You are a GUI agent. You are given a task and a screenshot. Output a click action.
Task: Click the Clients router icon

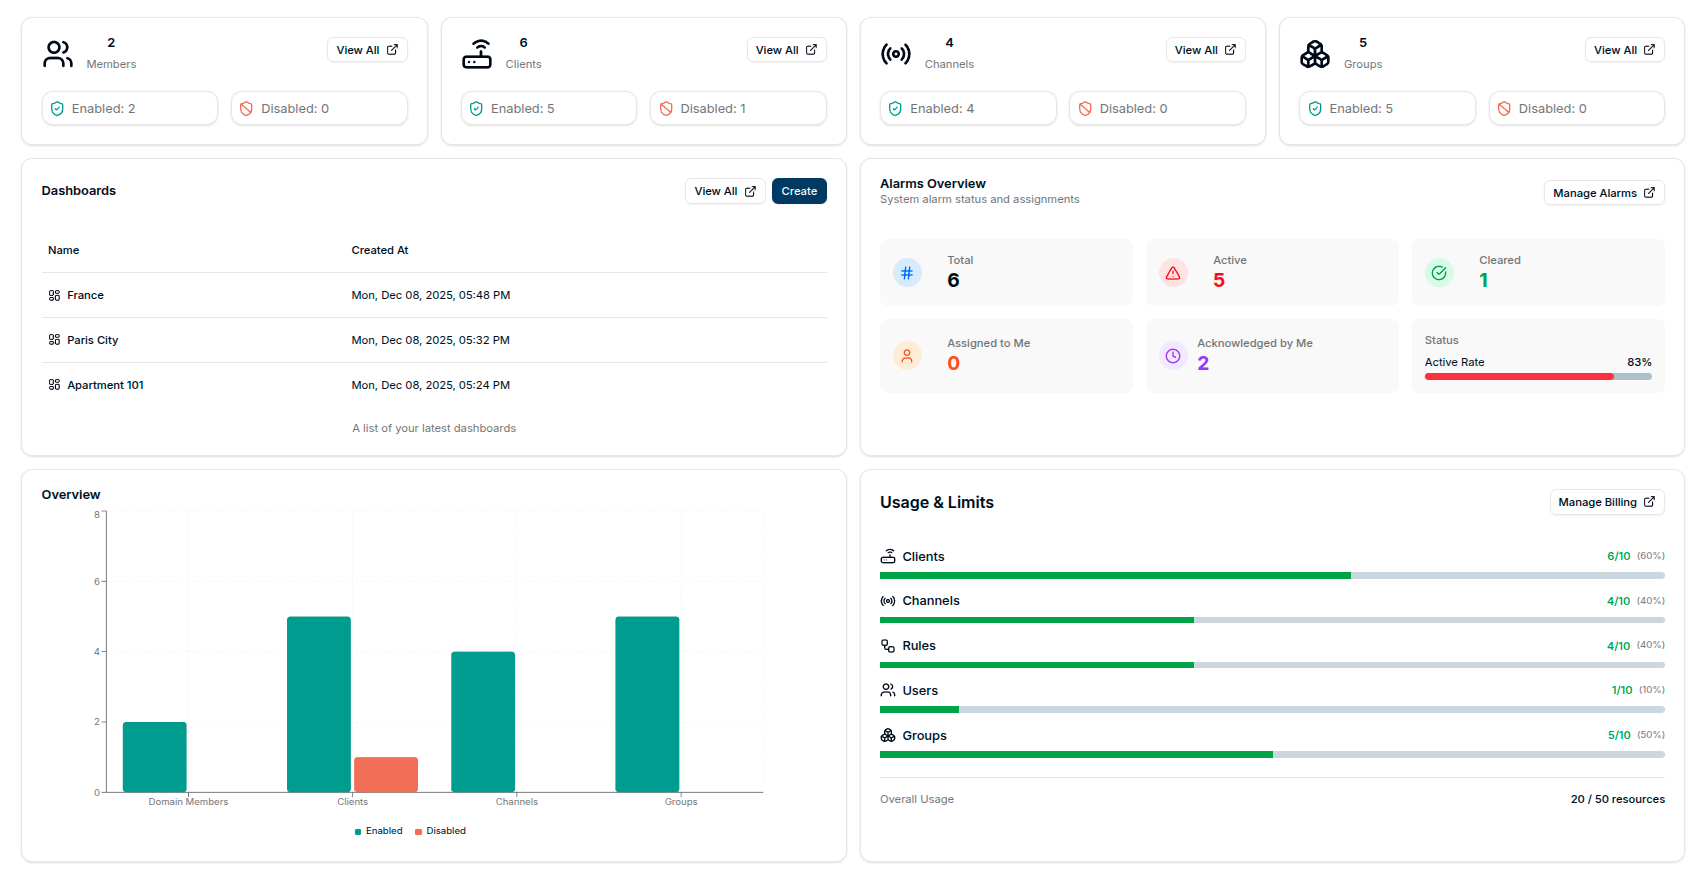pos(477,54)
